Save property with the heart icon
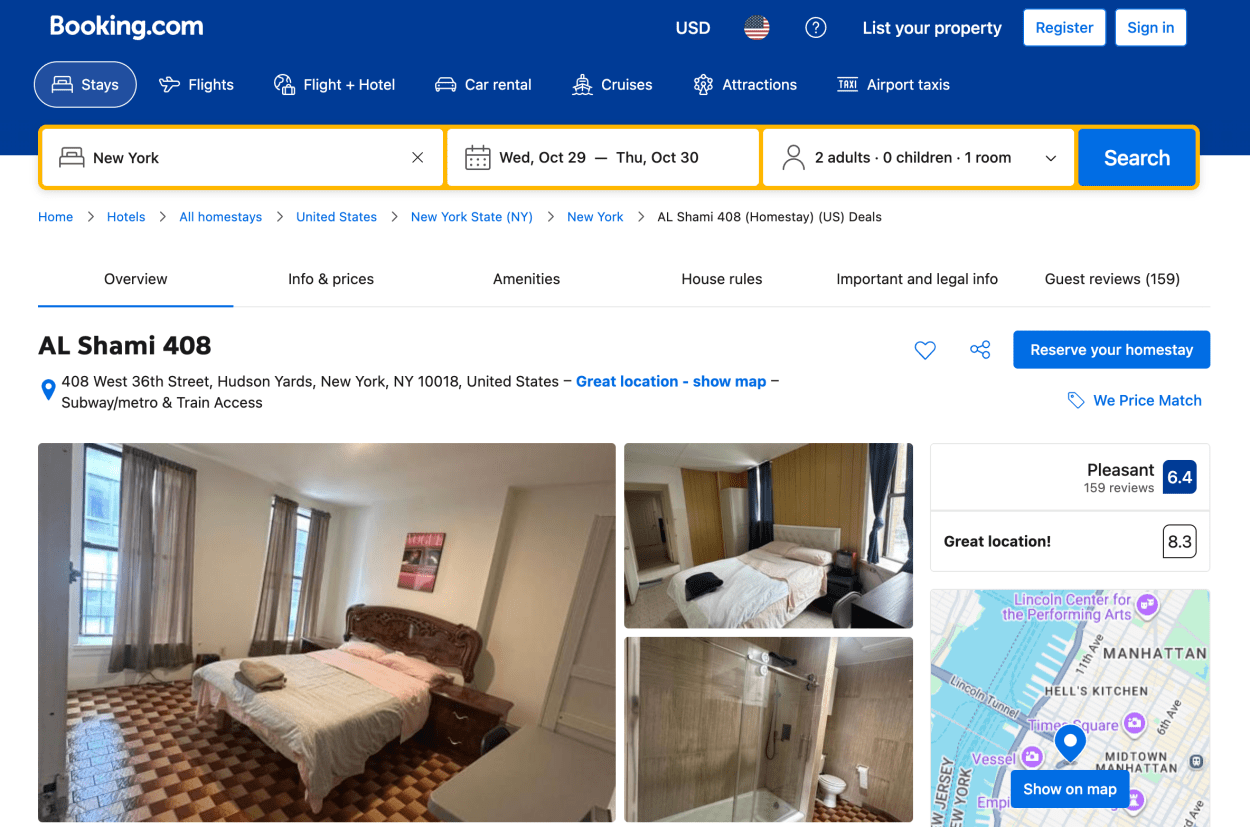The width and height of the screenshot is (1250, 827). point(925,350)
